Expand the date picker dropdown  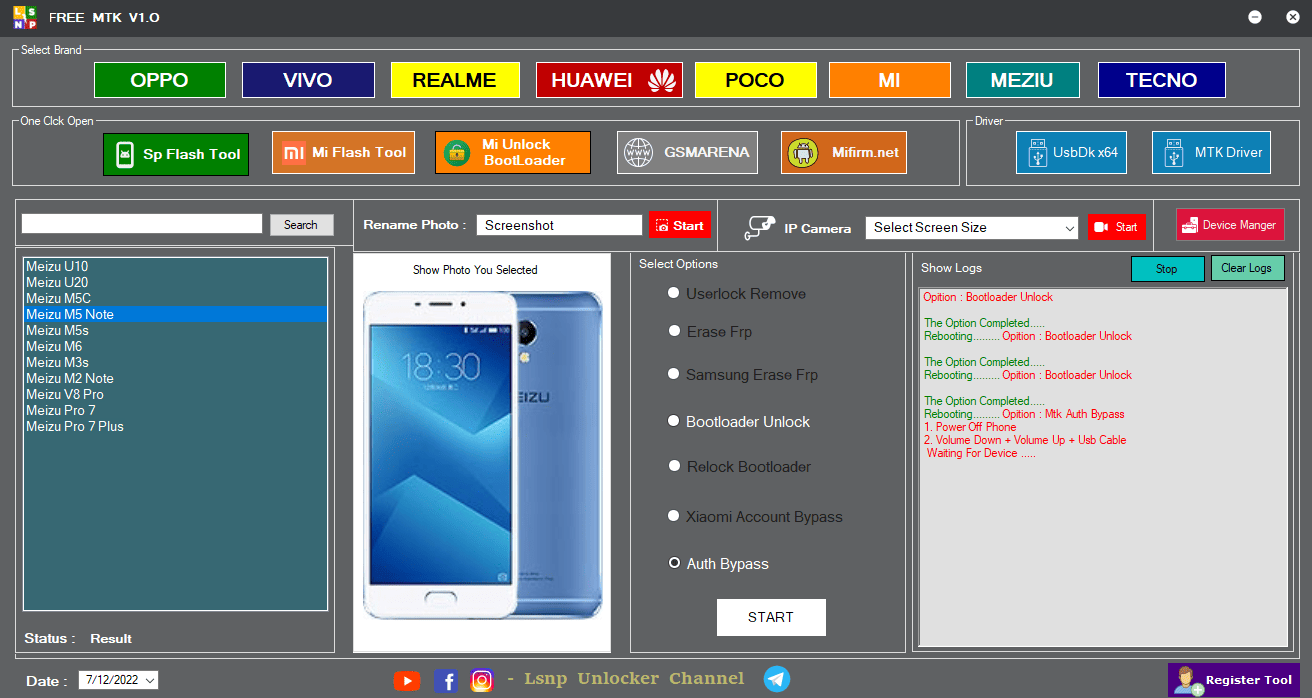point(148,679)
